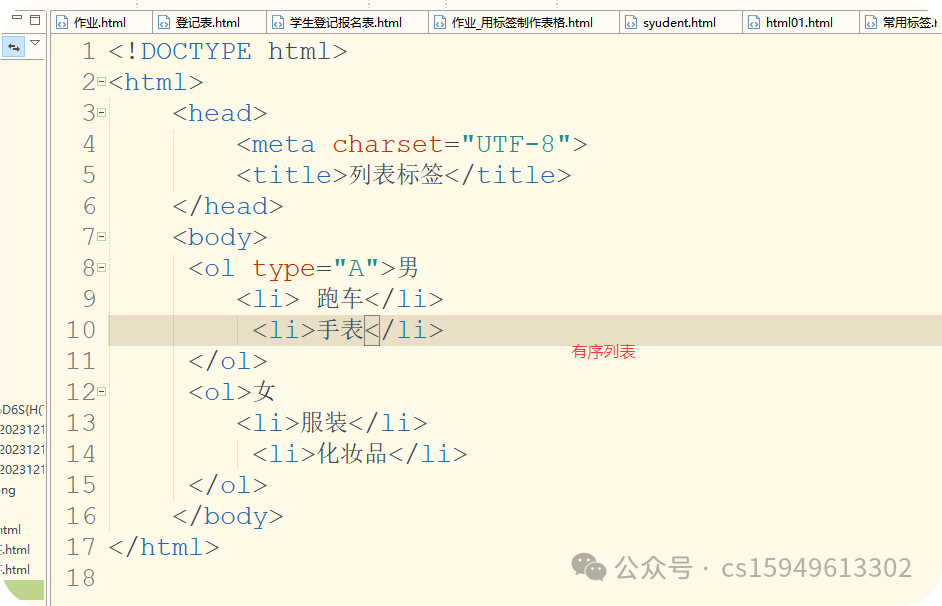Viewport: 942px width, 606px height.
Task: Maximize the left explorer panel
Action: pyautogui.click(x=35, y=20)
